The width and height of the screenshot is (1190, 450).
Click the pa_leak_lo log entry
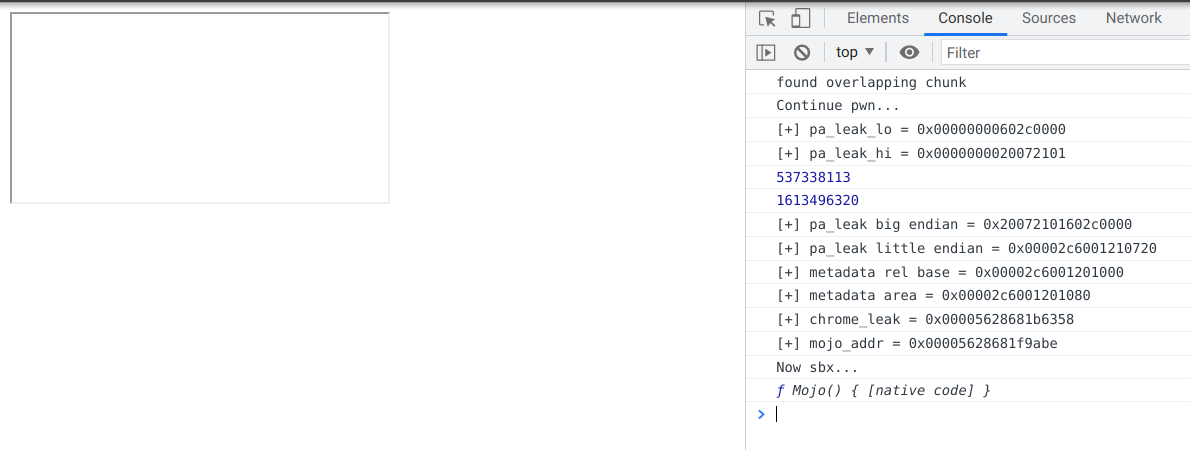[x=921, y=130]
